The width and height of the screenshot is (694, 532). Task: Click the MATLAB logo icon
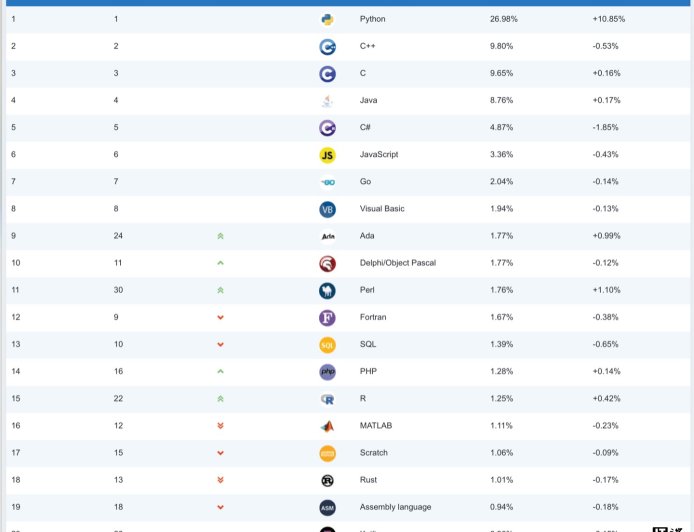(x=327, y=426)
